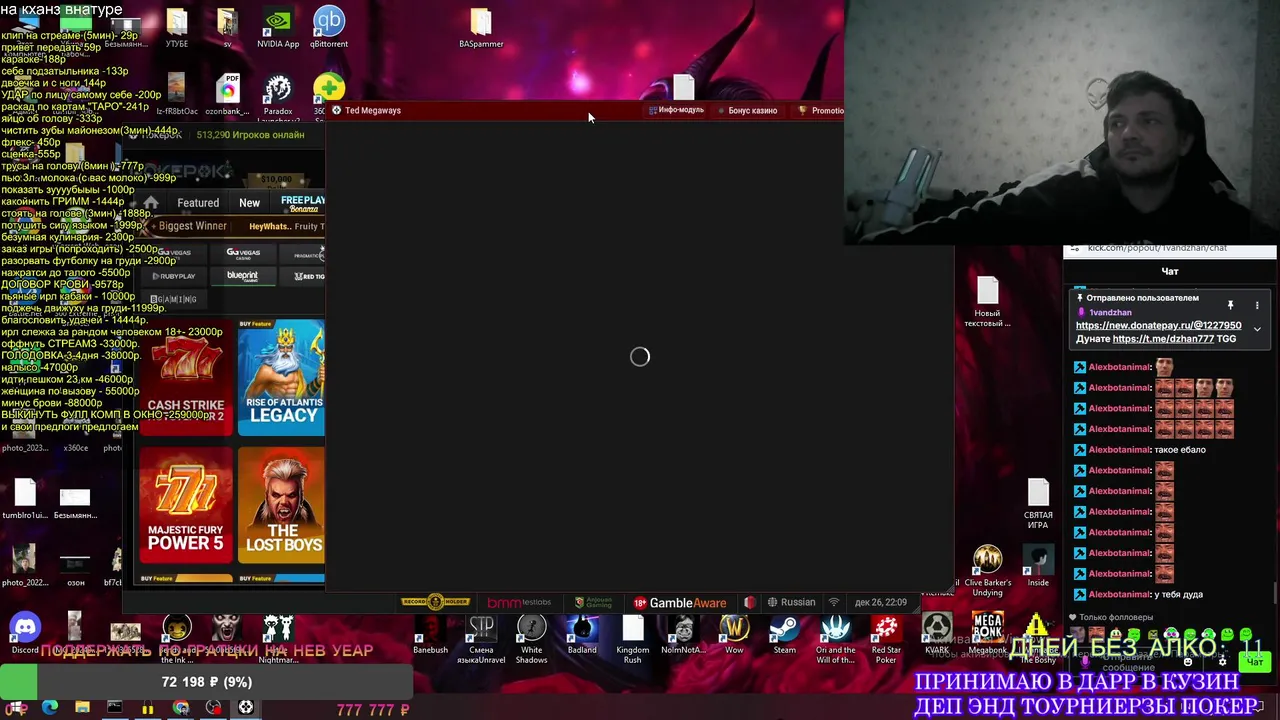Image resolution: width=1280 pixels, height=720 pixels.
Task: Expand the pinned message chevron in chat
Action: click(x=1257, y=328)
